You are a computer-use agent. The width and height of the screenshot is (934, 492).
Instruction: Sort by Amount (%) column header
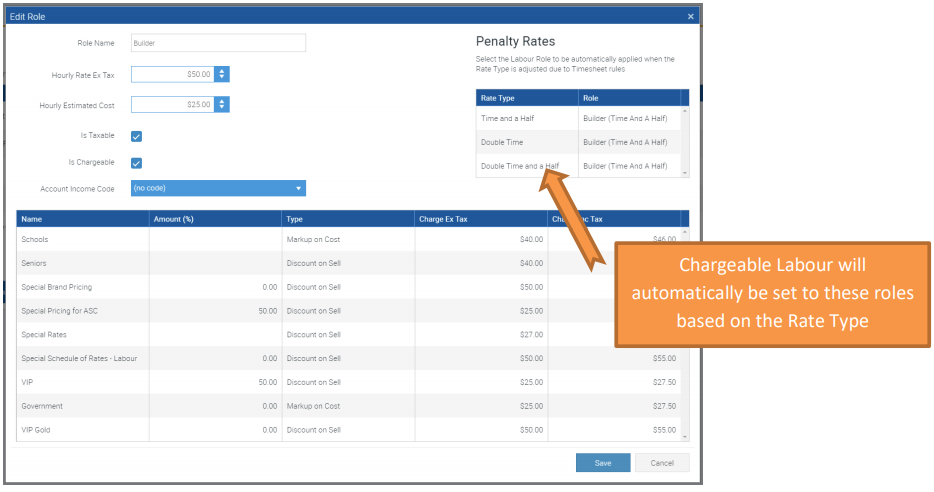215,219
